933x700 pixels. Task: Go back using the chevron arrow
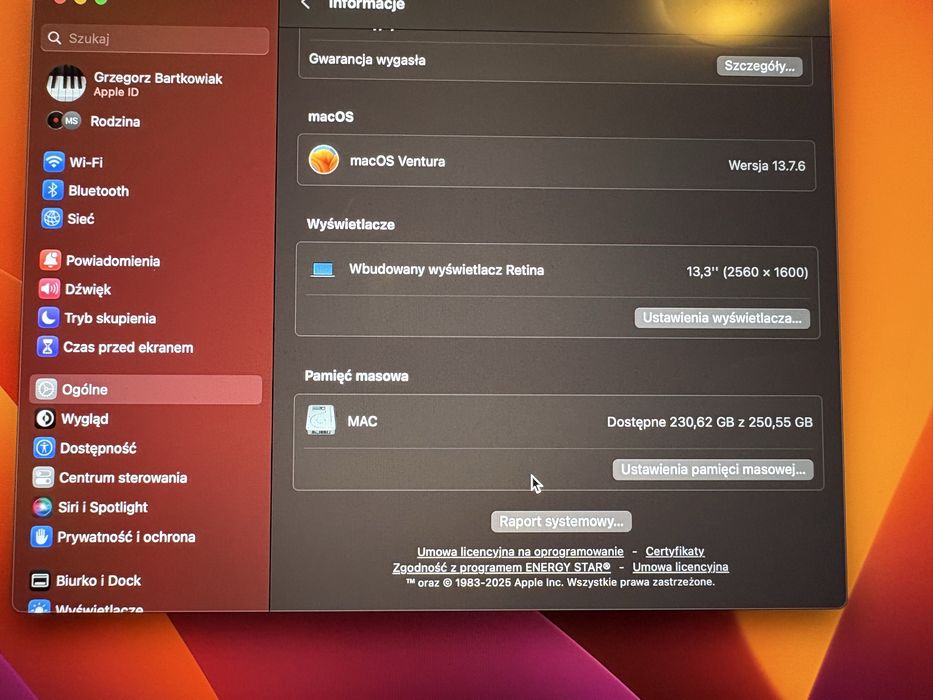click(x=305, y=4)
